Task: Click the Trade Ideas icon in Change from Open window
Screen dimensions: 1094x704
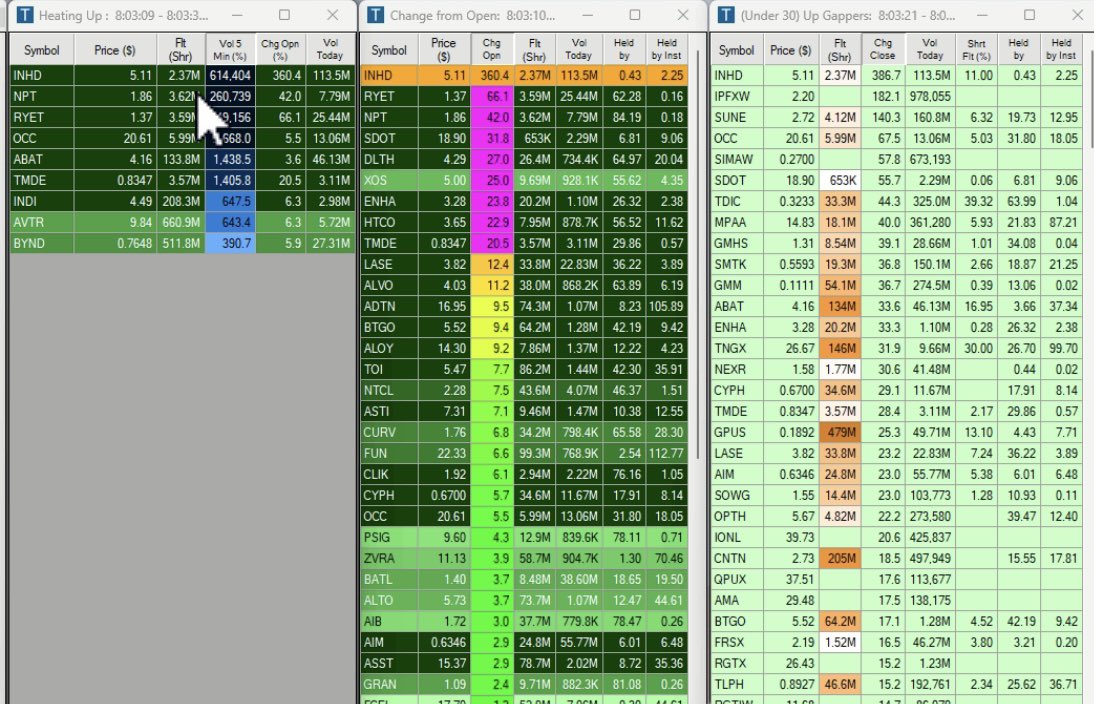Action: click(375, 15)
